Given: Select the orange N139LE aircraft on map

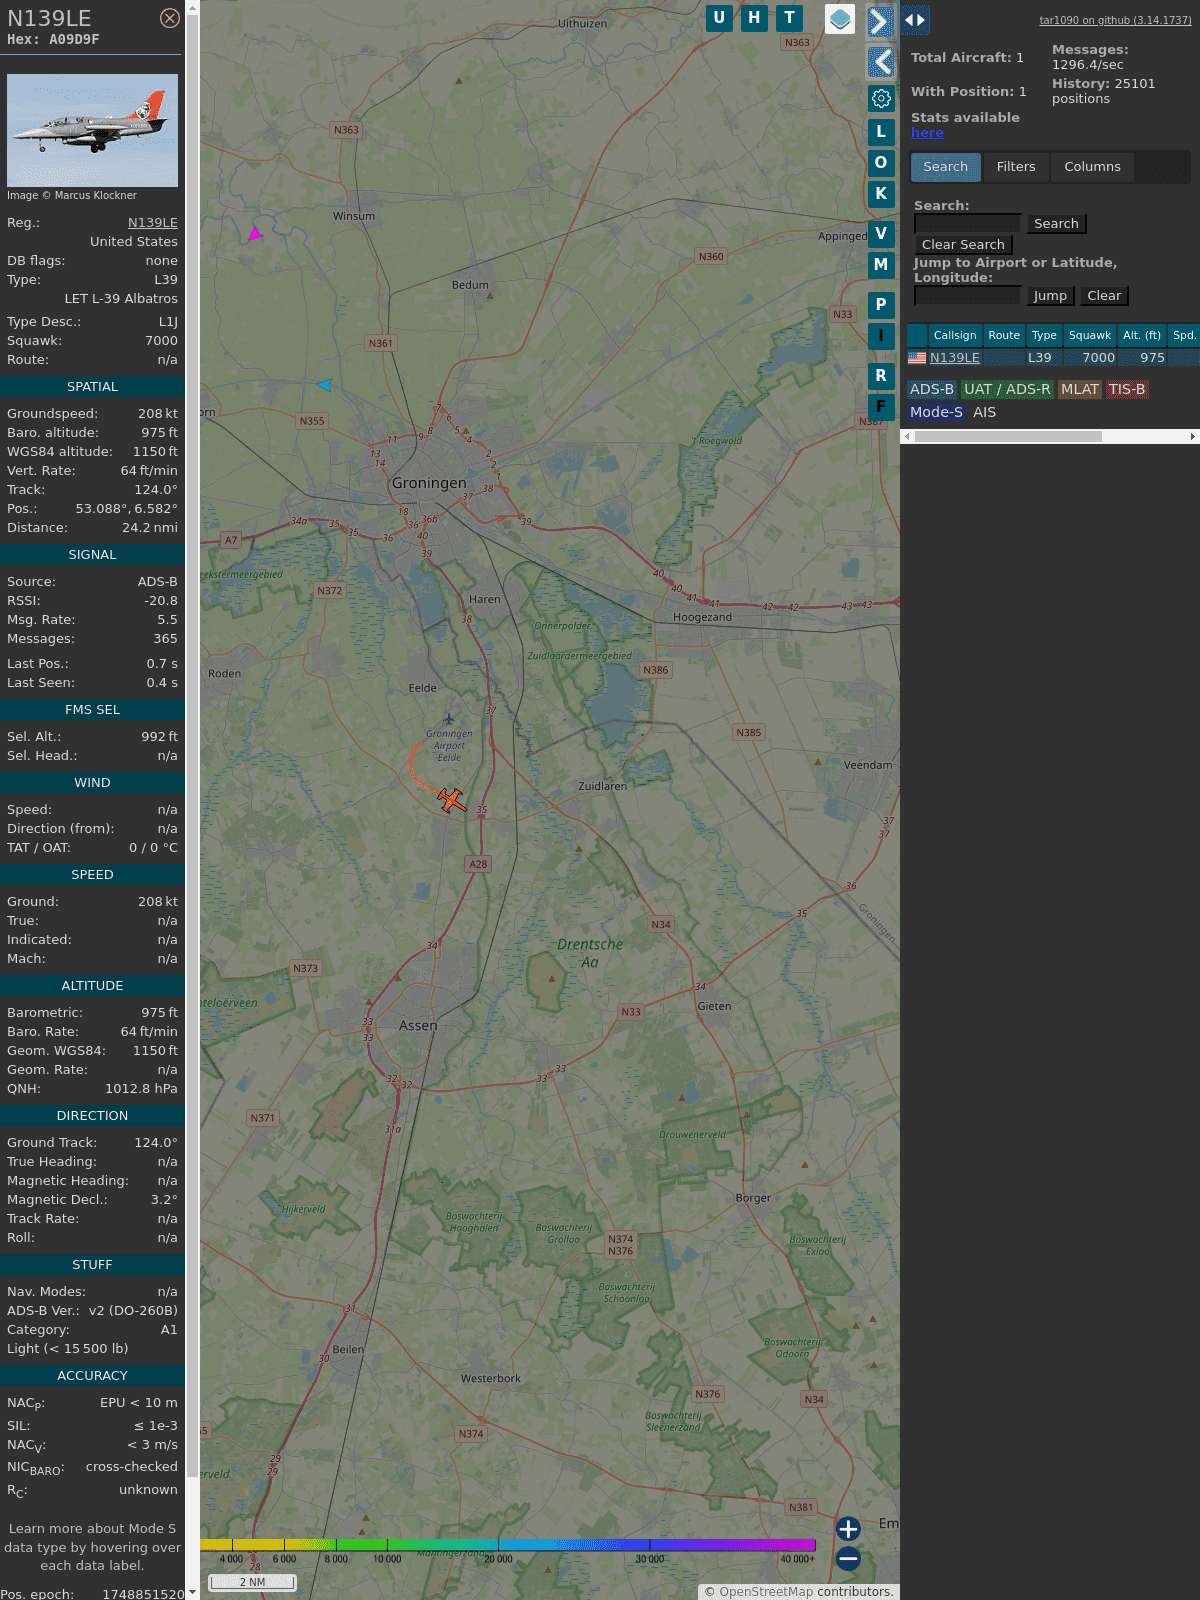Looking at the screenshot, I should pyautogui.click(x=452, y=800).
